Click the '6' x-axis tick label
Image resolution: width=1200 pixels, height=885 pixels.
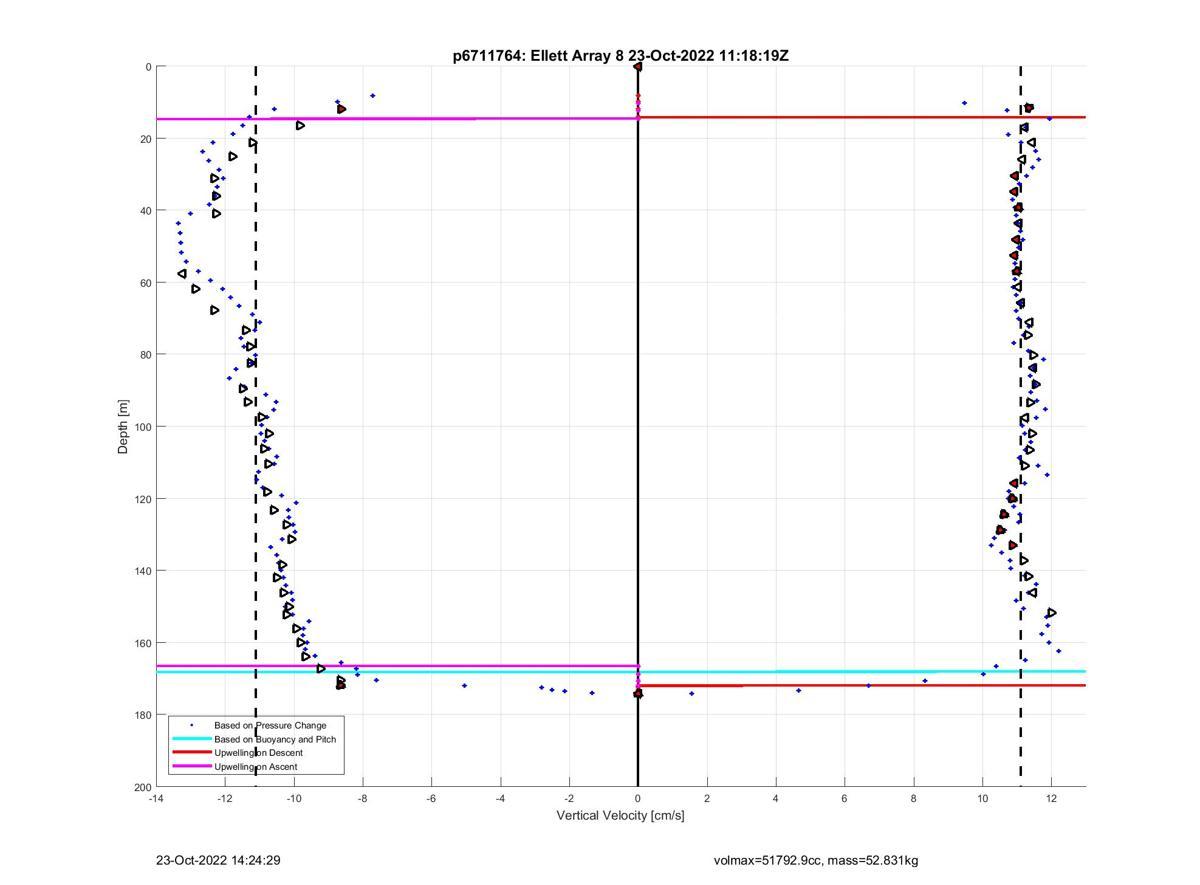point(845,798)
